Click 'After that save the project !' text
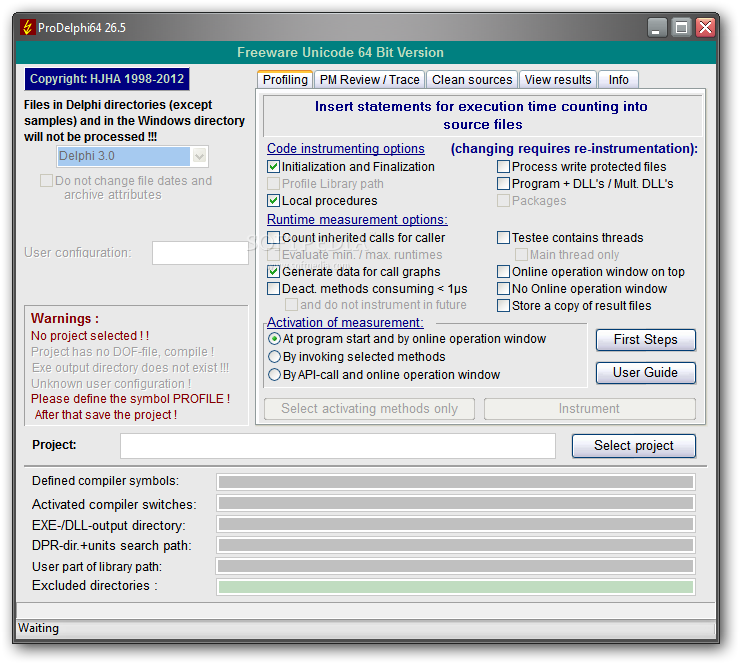 tap(106, 415)
